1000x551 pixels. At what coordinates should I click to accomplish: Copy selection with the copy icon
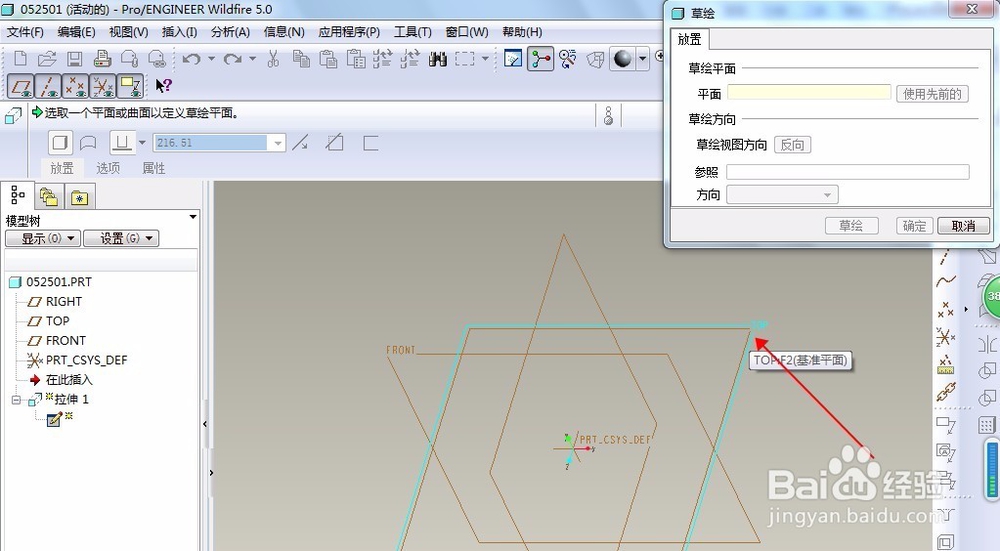tap(301, 59)
